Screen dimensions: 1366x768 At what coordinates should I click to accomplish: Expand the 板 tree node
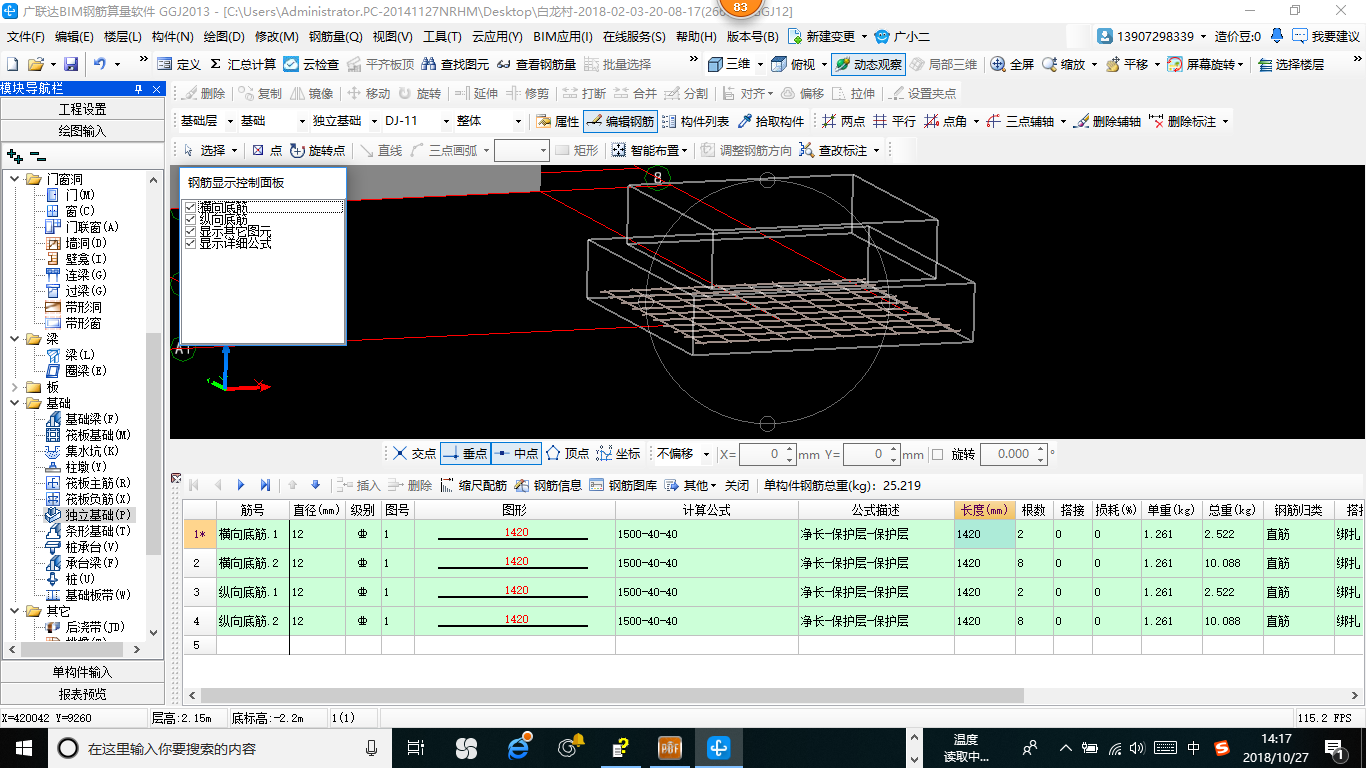point(14,387)
